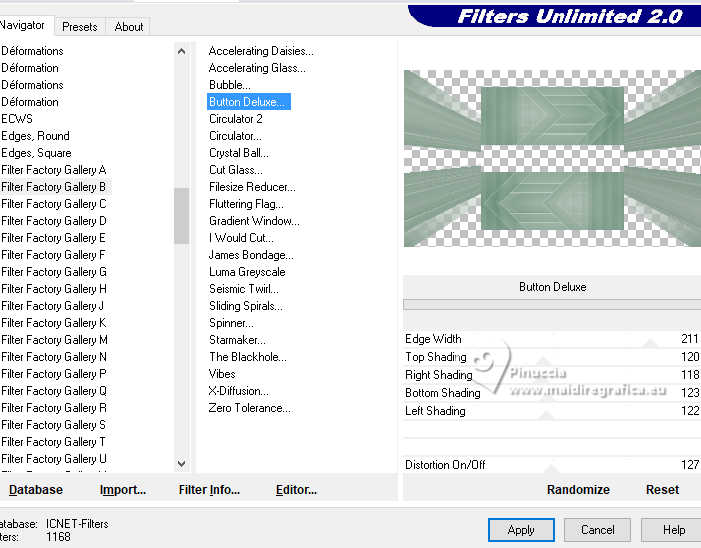This screenshot has width=701, height=548.
Task: Pick the Sliding Spirals... filter
Action: pyautogui.click(x=245, y=306)
